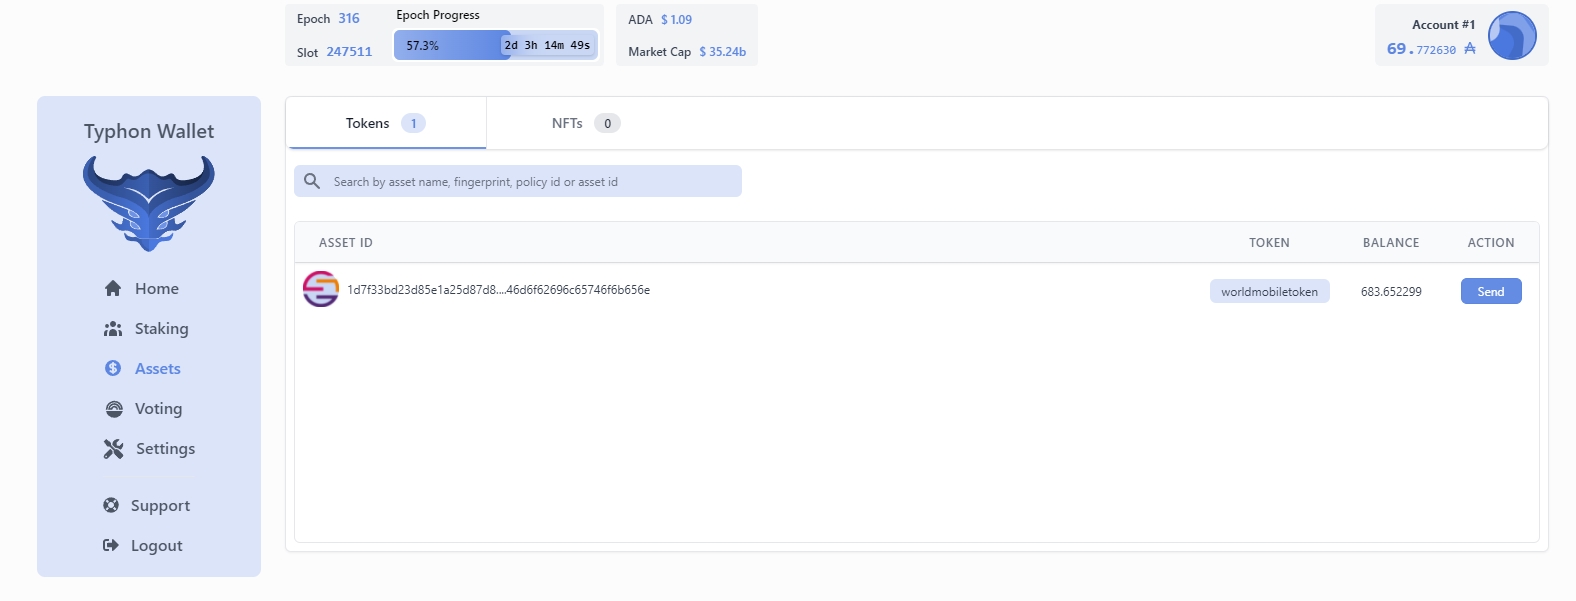Open the Account #1 avatar
1576x601 pixels.
point(1511,36)
